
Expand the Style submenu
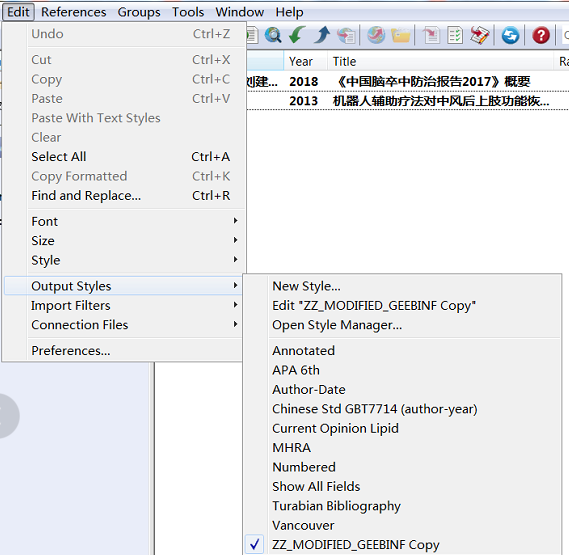coord(123,260)
